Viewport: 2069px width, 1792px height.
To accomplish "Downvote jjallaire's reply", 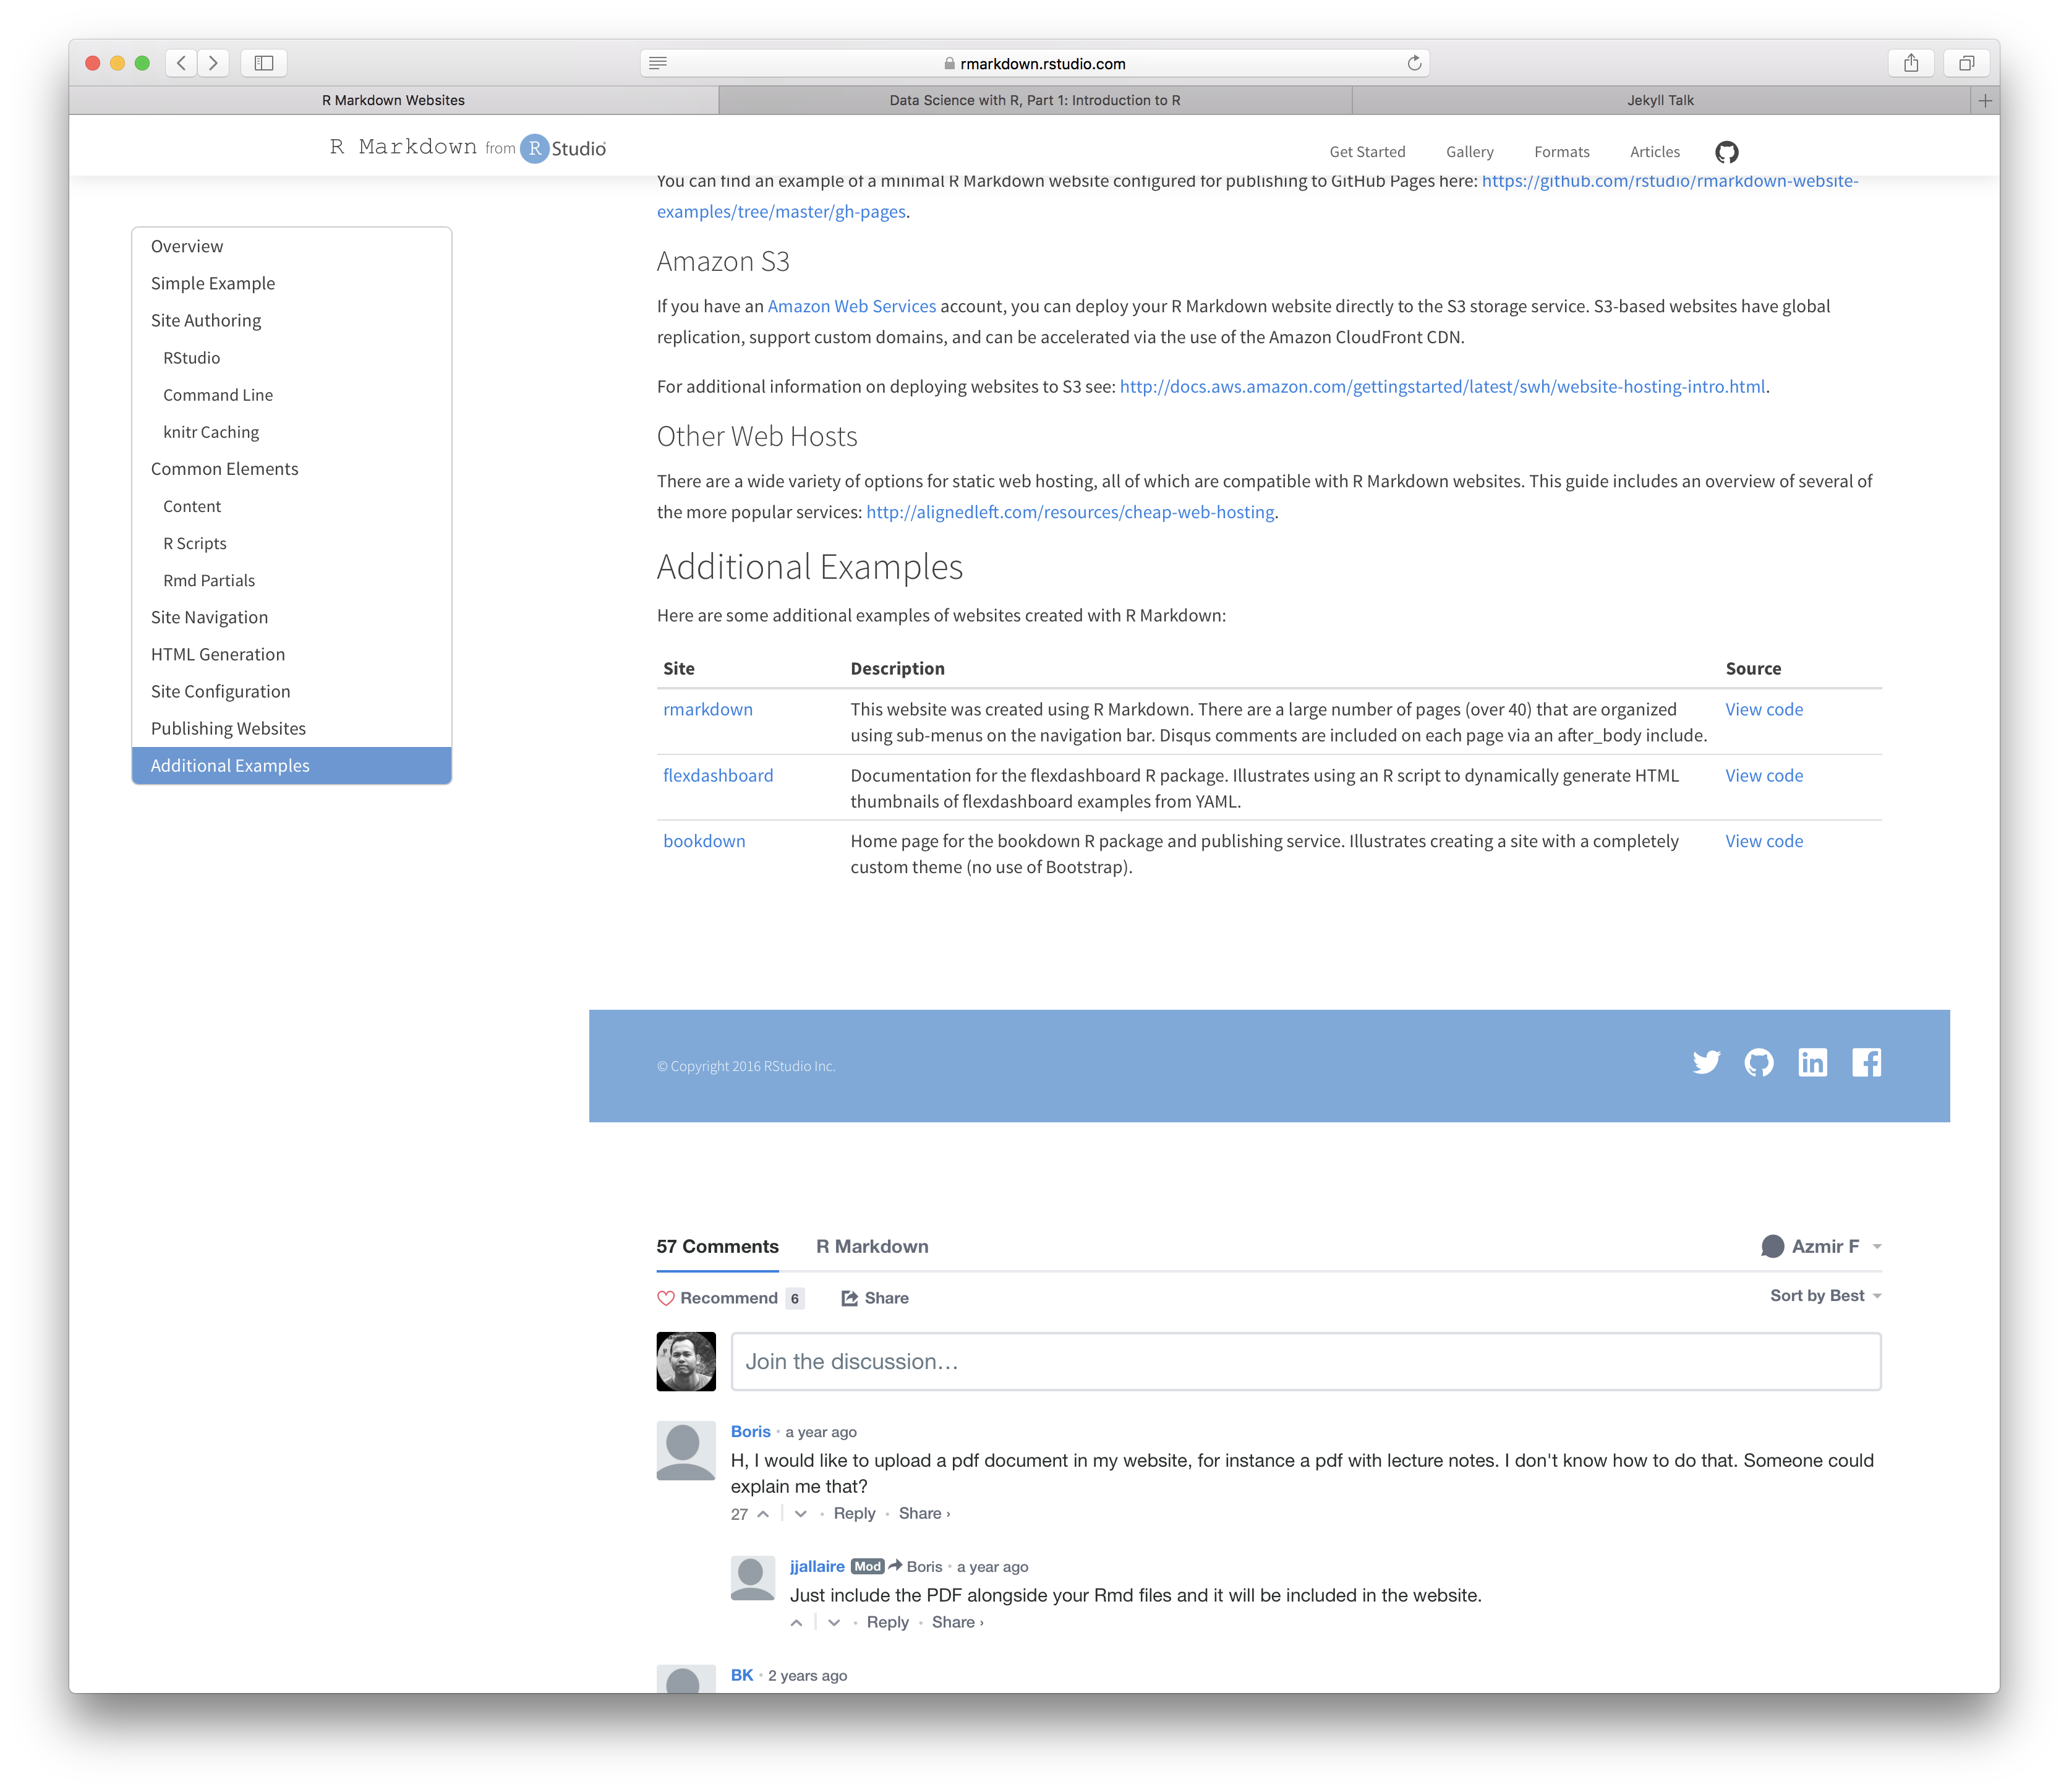I will pos(833,1623).
